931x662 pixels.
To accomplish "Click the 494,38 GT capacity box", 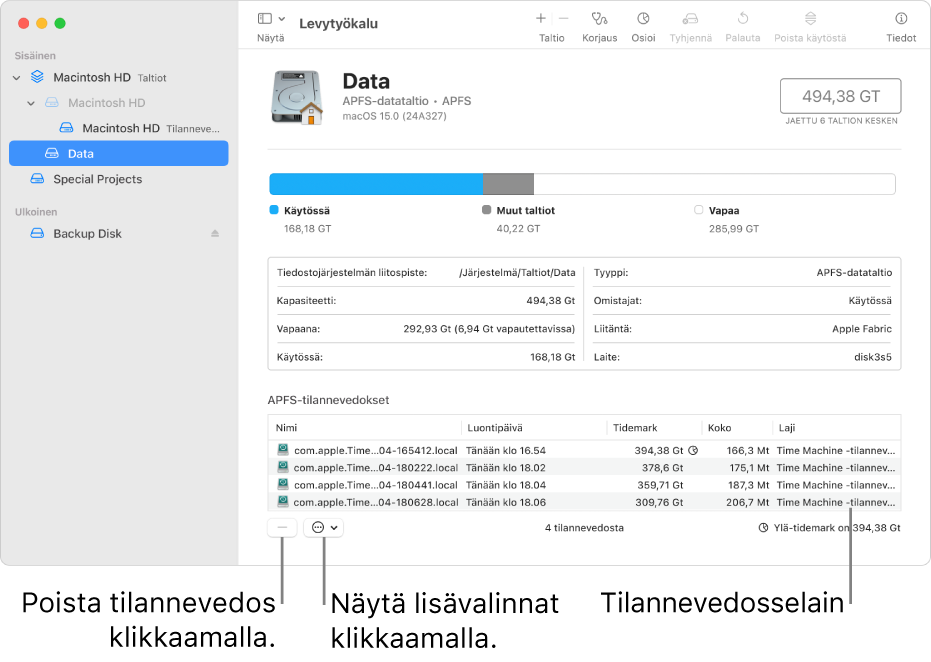I will point(840,96).
